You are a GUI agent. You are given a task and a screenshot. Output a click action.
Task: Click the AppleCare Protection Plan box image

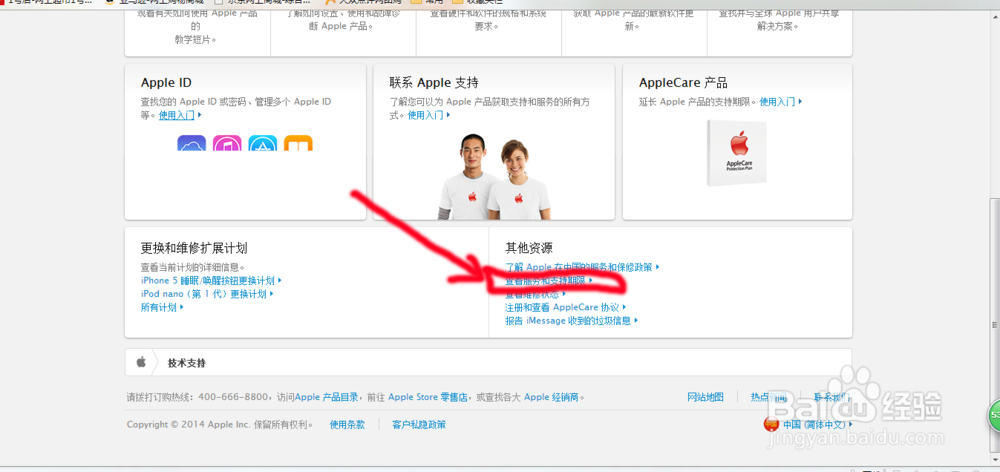tap(737, 153)
